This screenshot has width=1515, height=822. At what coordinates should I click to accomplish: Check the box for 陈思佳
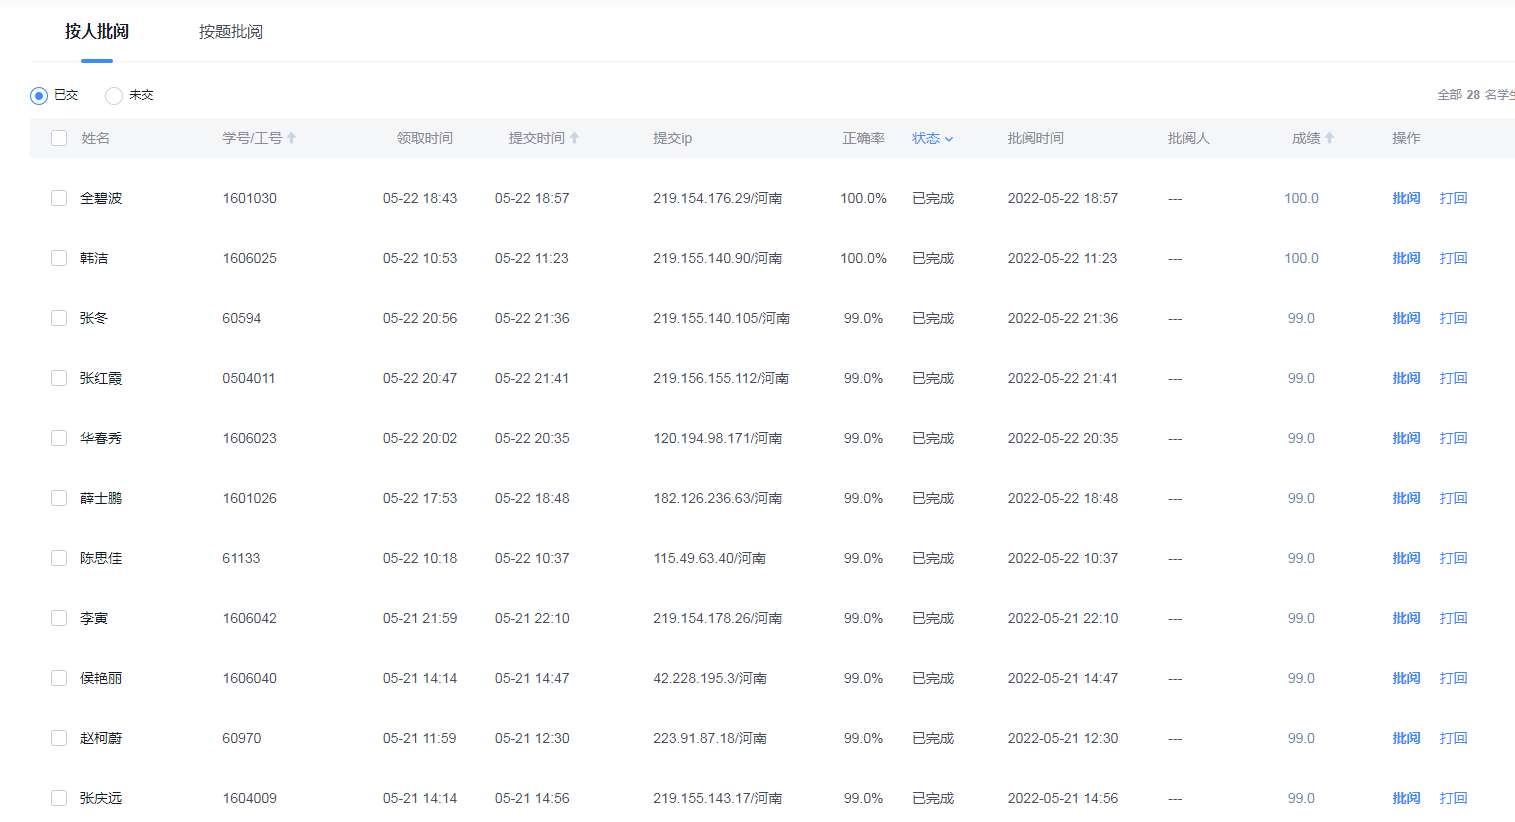click(x=59, y=558)
